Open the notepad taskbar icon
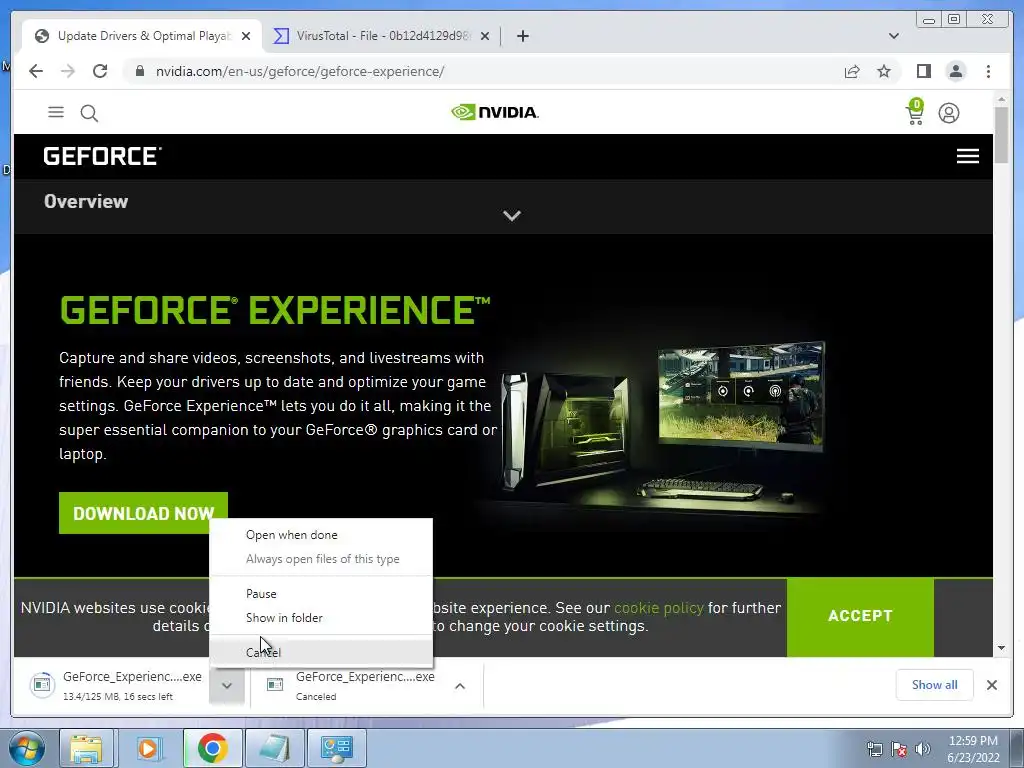Screen dimensions: 1024x768 [x=274, y=748]
